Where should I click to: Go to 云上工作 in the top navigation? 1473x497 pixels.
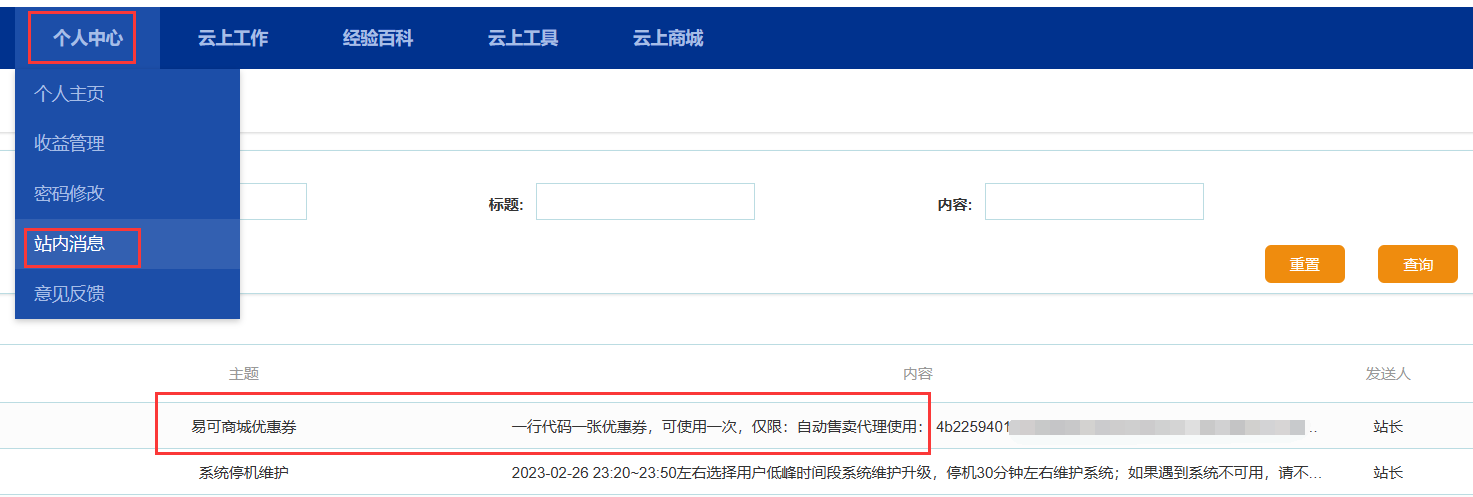pyautogui.click(x=232, y=38)
